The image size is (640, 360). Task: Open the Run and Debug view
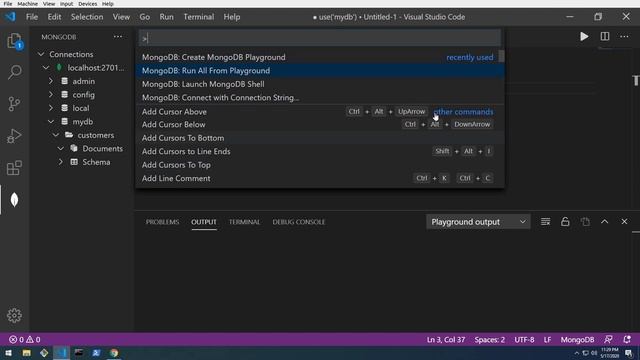pos(14,136)
